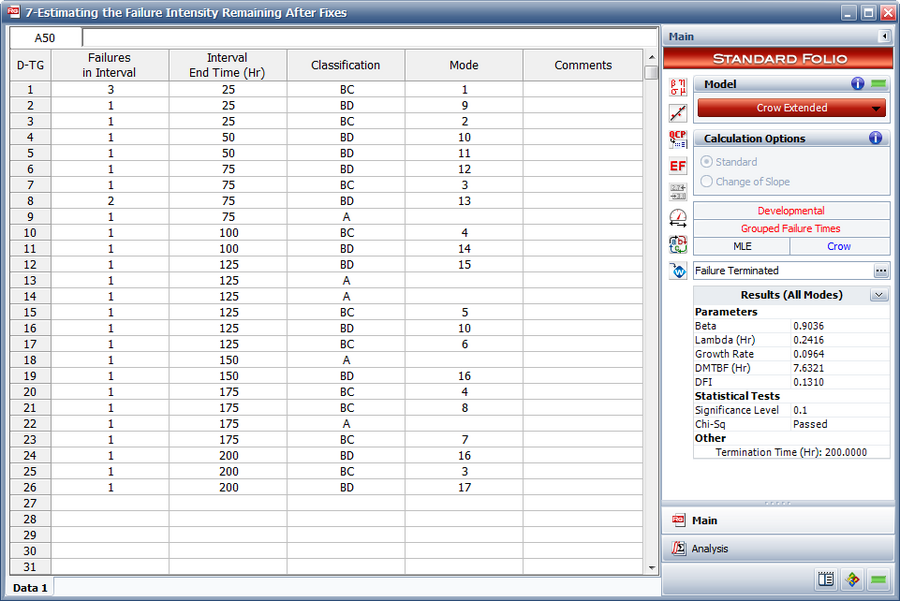Click the A50 cell reference box
The height and width of the screenshot is (601, 900).
pyautogui.click(x=46, y=37)
